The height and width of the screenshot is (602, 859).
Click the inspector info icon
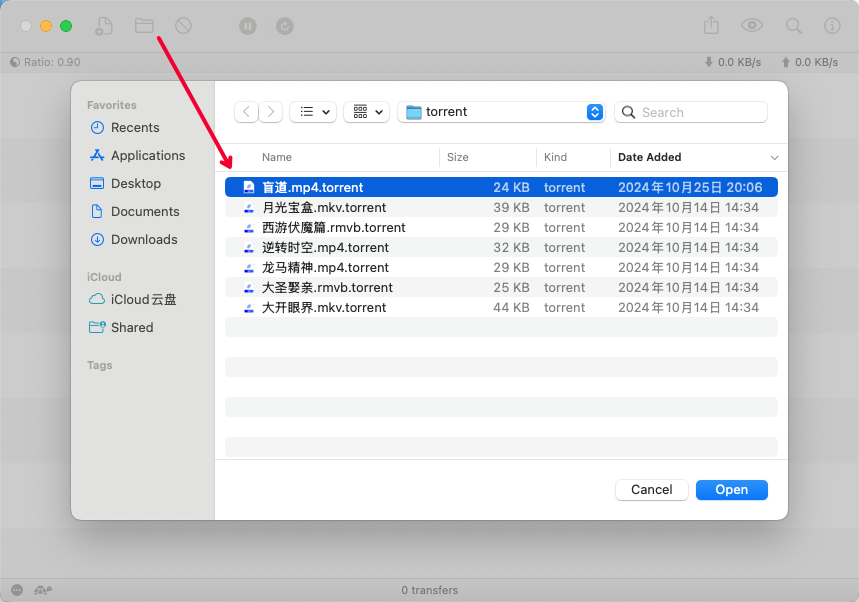(831, 26)
